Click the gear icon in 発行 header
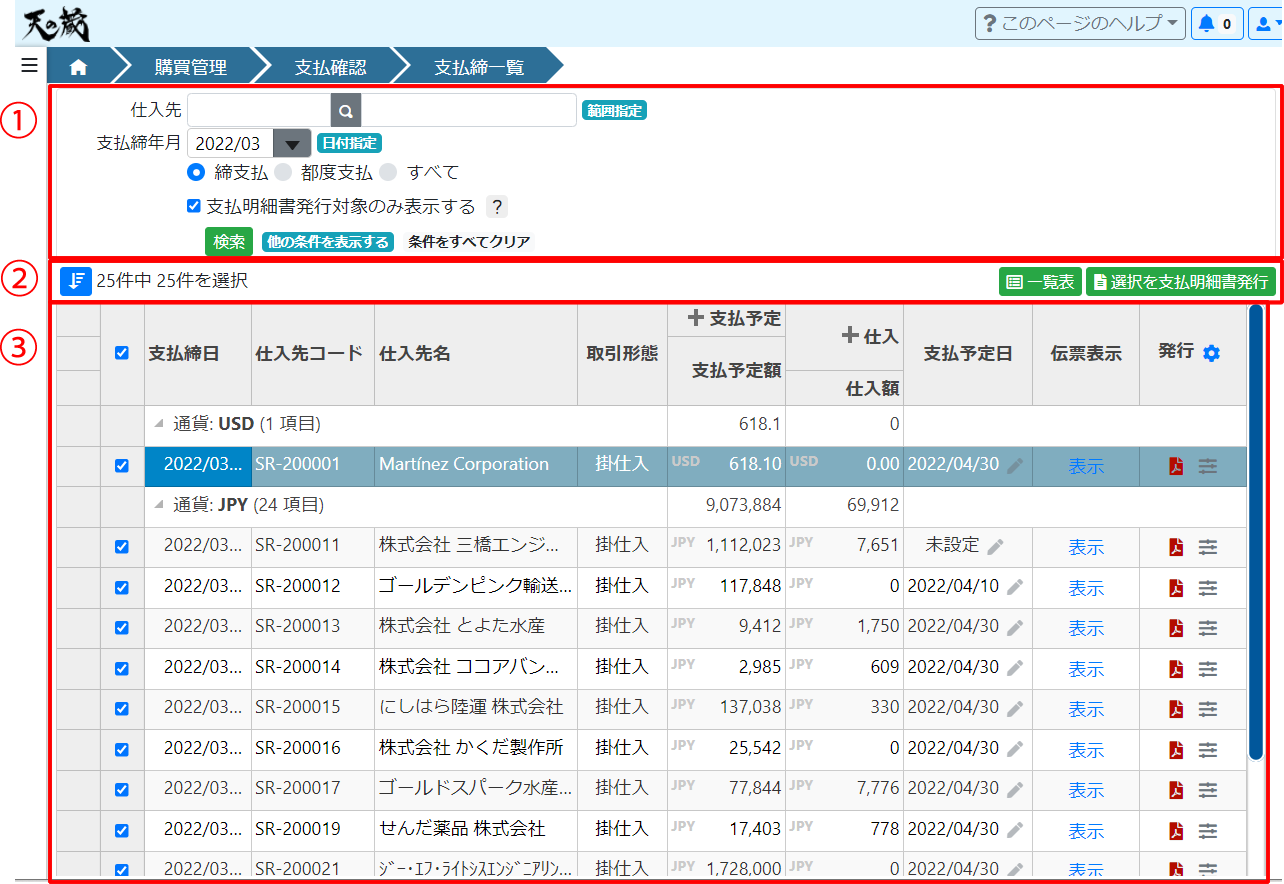The height and width of the screenshot is (884, 1284). pos(1212,353)
